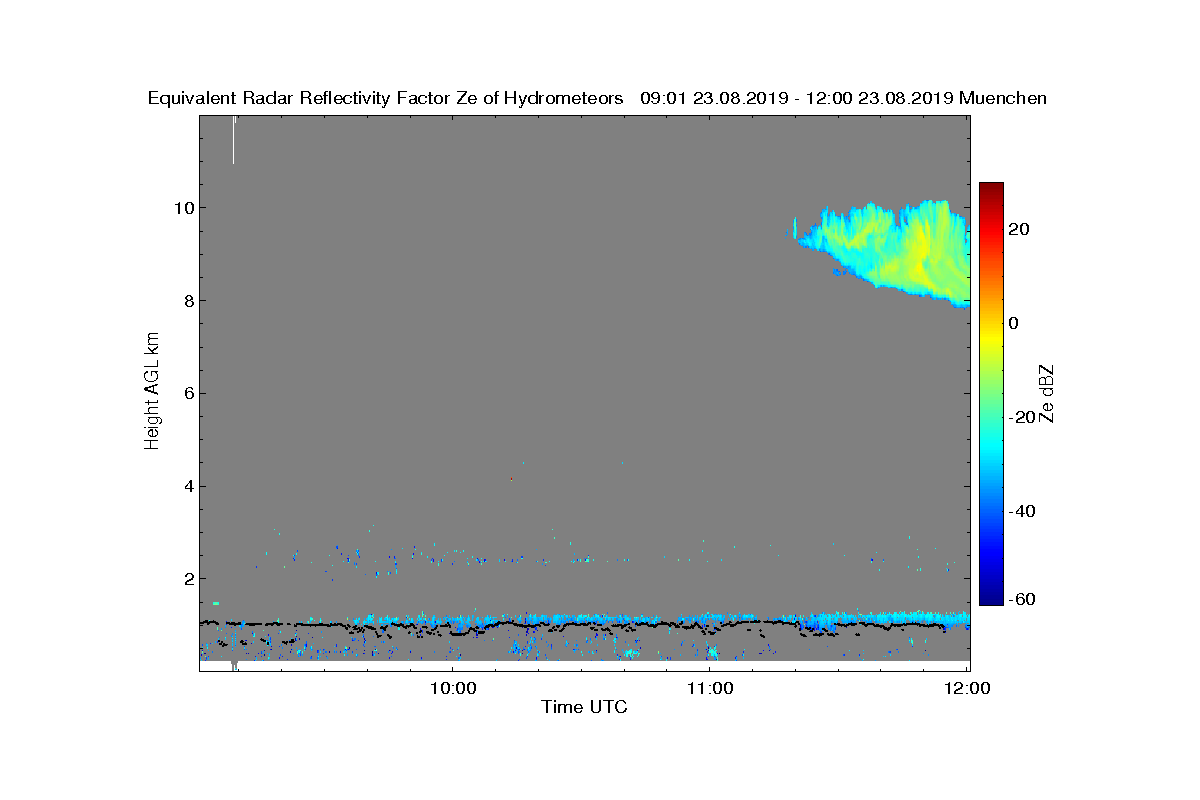The image size is (1200, 800).
Task: Click the 'Height AGL km' axis label
Action: click(152, 393)
